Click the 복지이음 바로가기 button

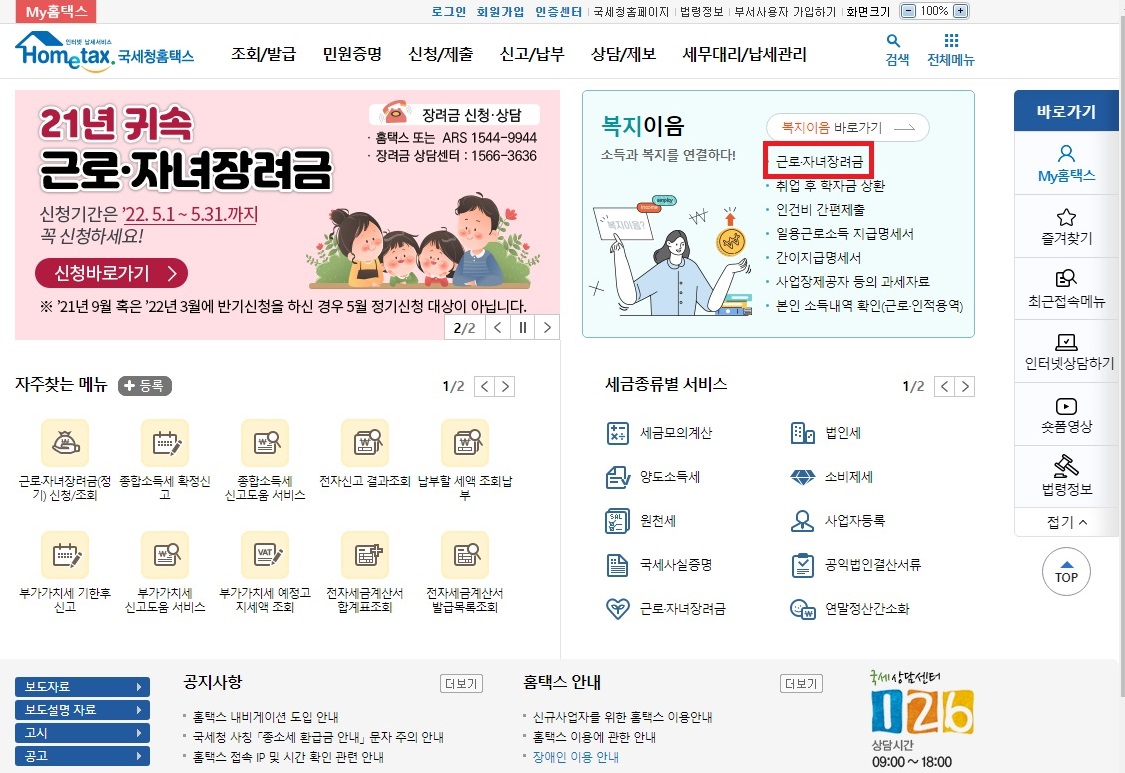pos(847,128)
